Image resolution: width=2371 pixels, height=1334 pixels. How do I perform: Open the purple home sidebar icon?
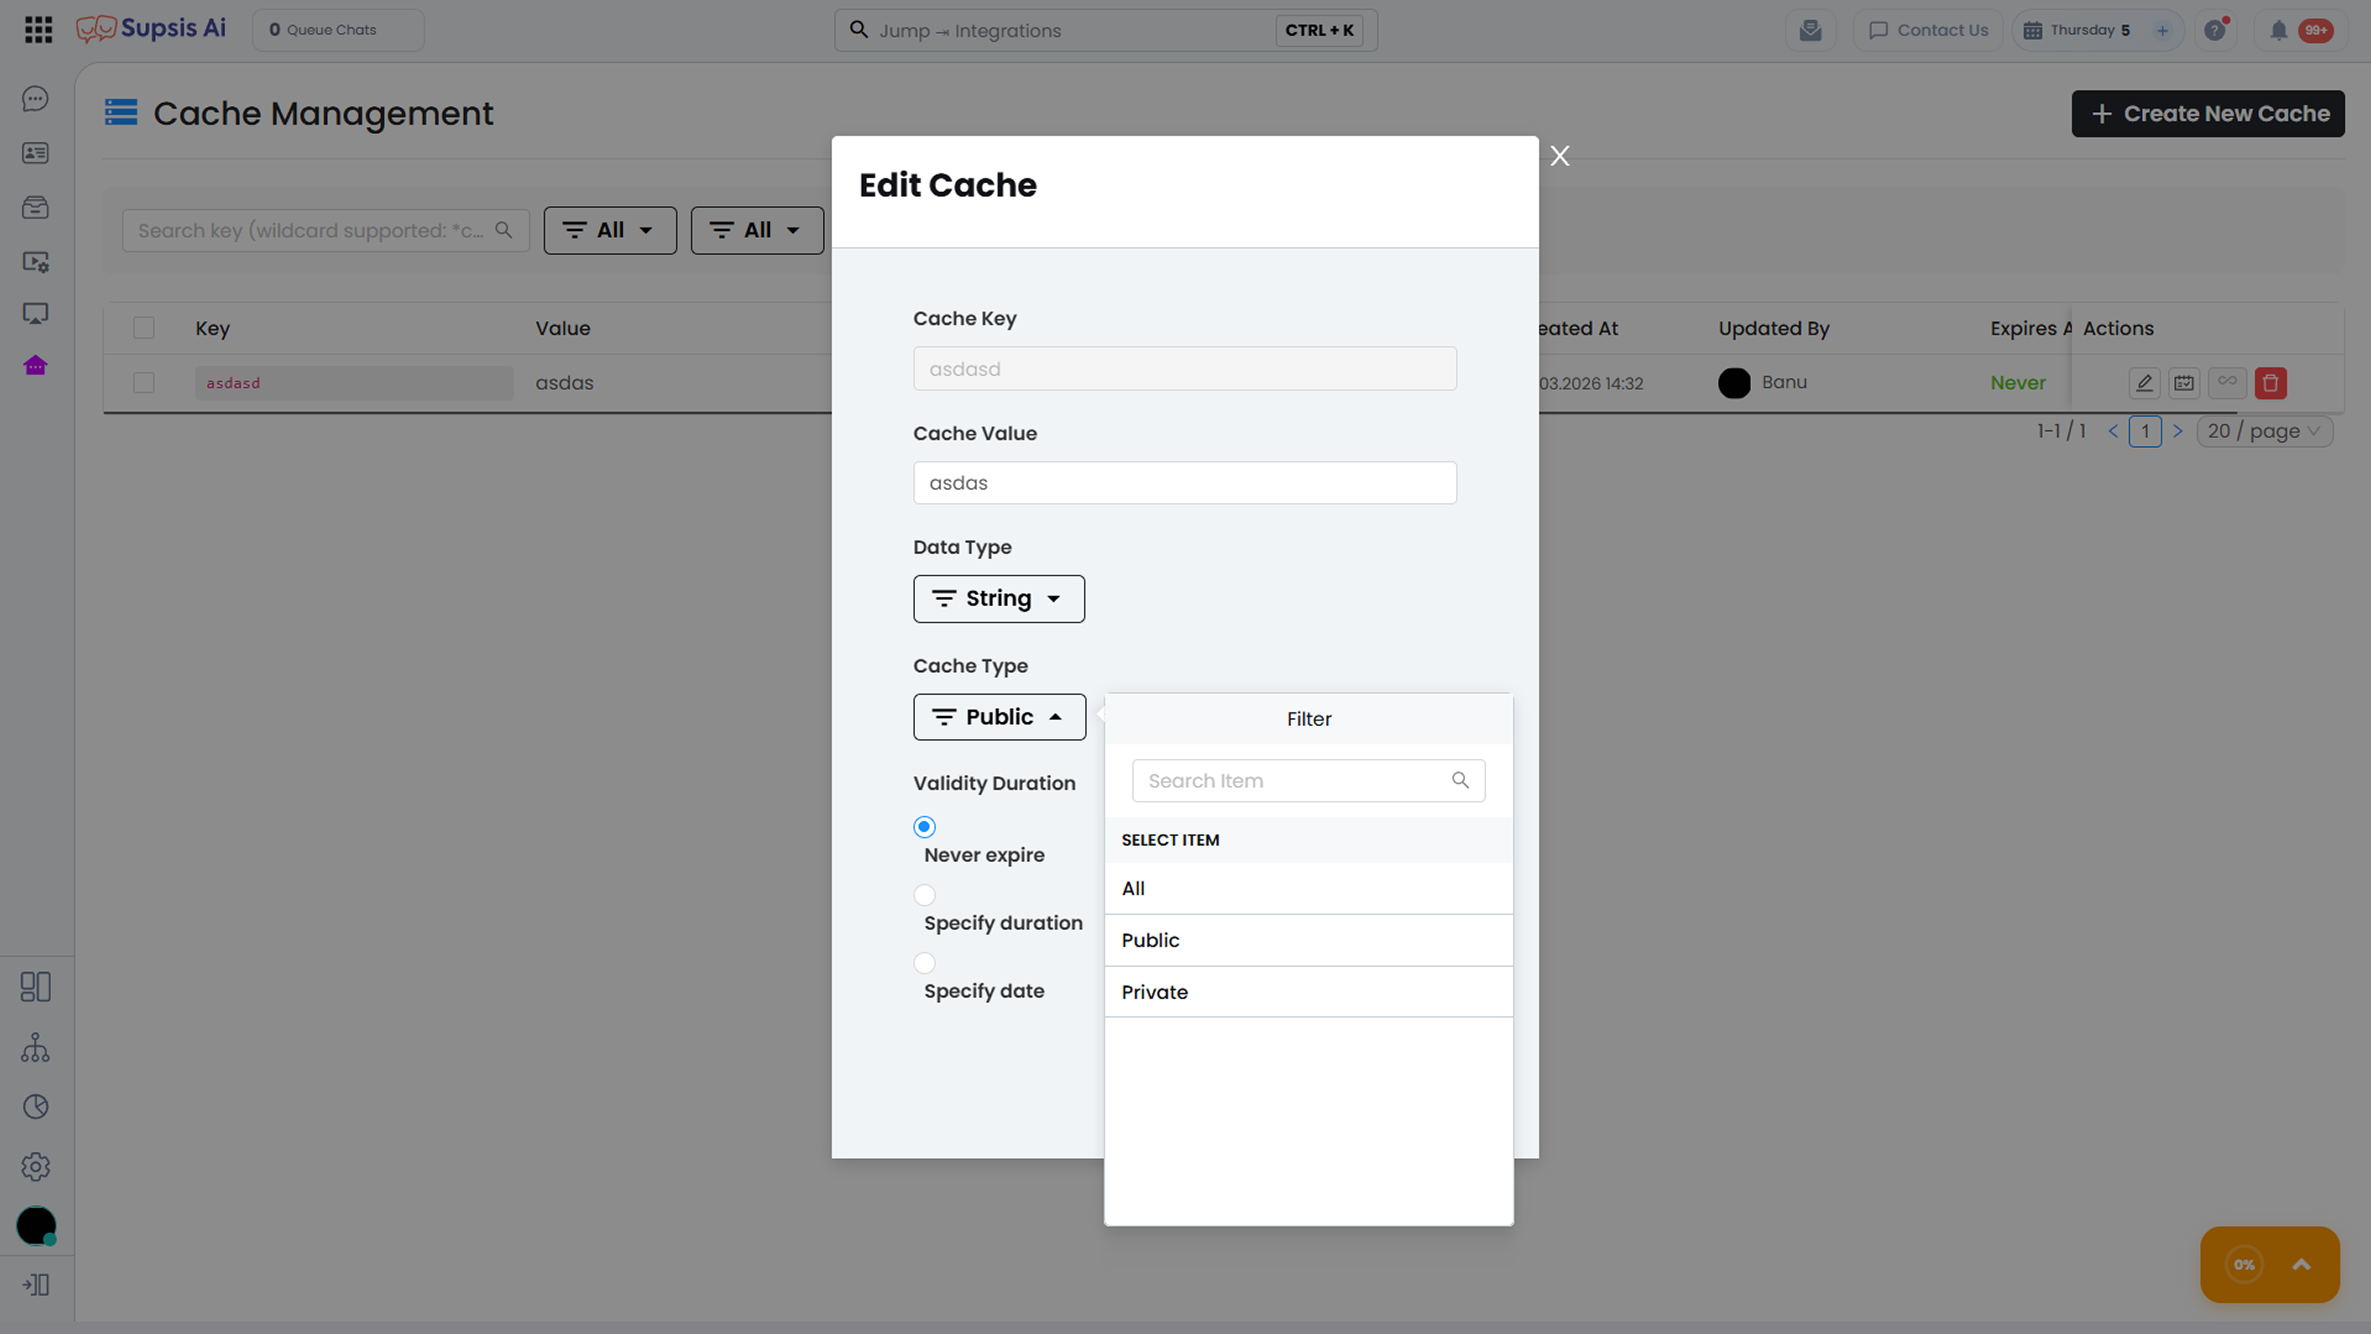click(x=36, y=366)
